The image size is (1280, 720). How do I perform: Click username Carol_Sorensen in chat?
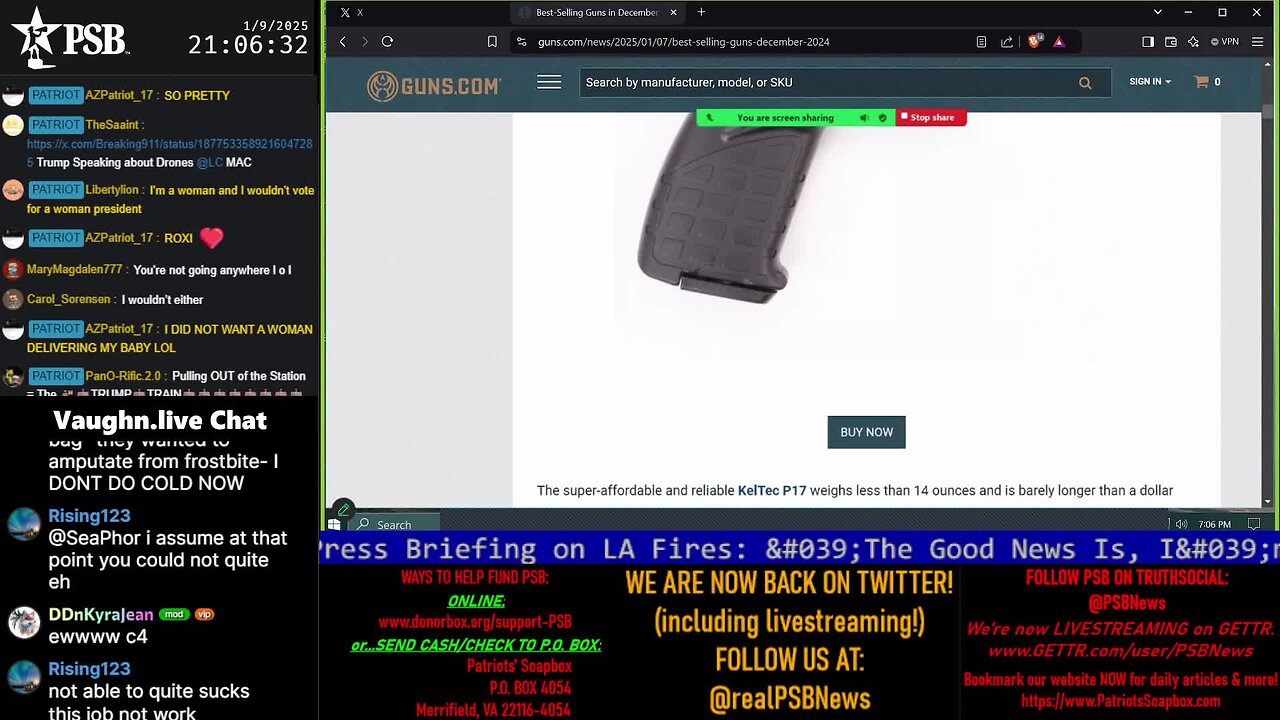pos(69,299)
